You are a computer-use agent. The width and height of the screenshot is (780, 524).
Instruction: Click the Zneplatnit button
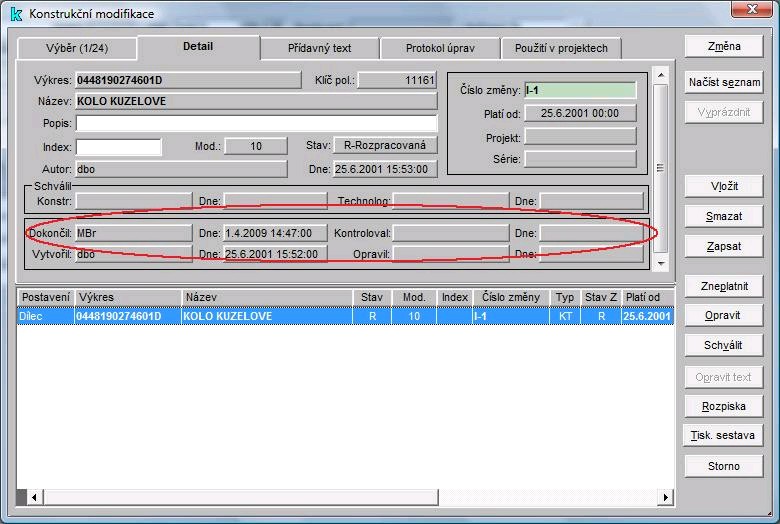coord(724,286)
